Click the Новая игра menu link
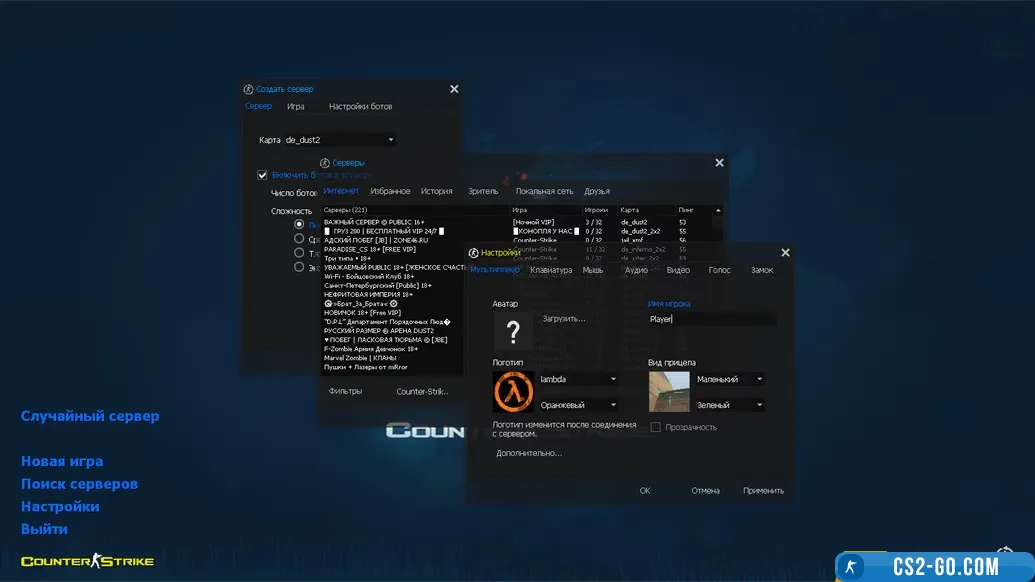 tap(62, 461)
